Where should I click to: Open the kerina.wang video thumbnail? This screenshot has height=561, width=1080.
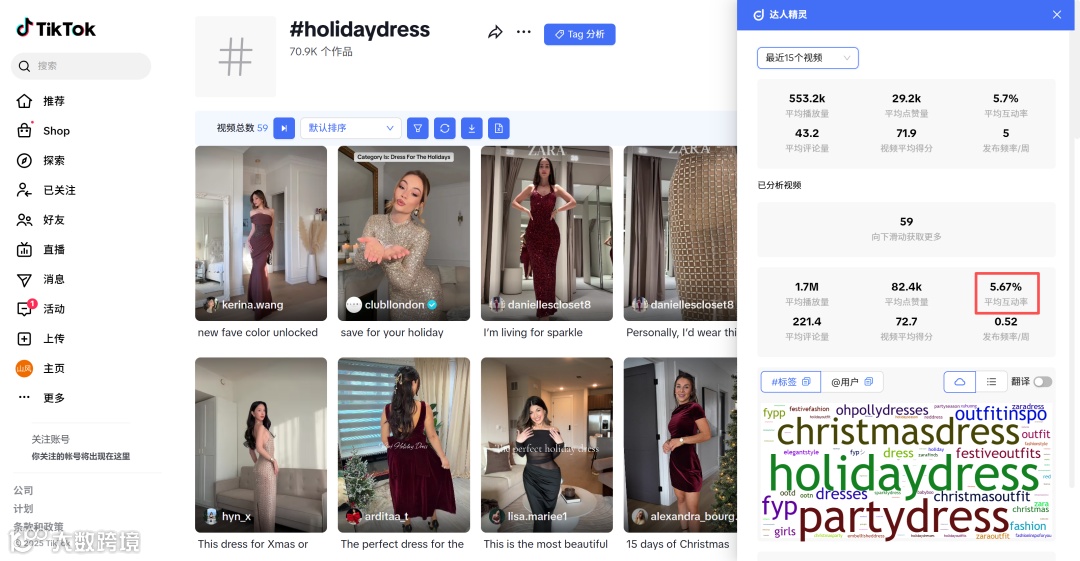pyautogui.click(x=261, y=233)
